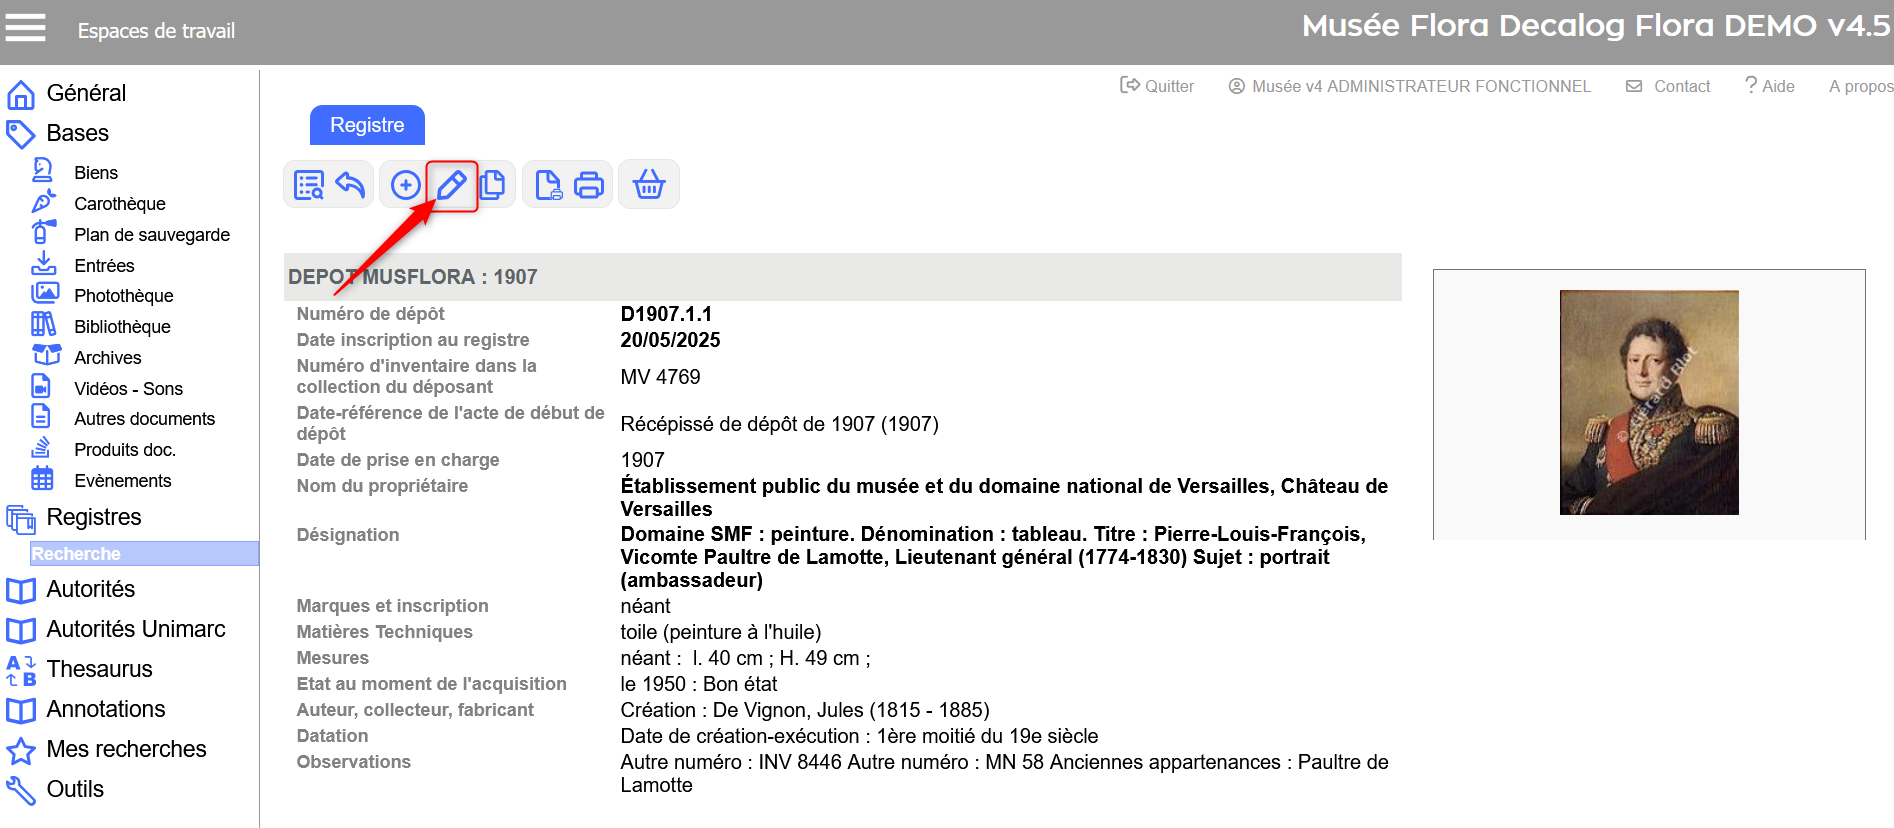Open the hamburger menu
1894x828 pixels.
(x=26, y=28)
